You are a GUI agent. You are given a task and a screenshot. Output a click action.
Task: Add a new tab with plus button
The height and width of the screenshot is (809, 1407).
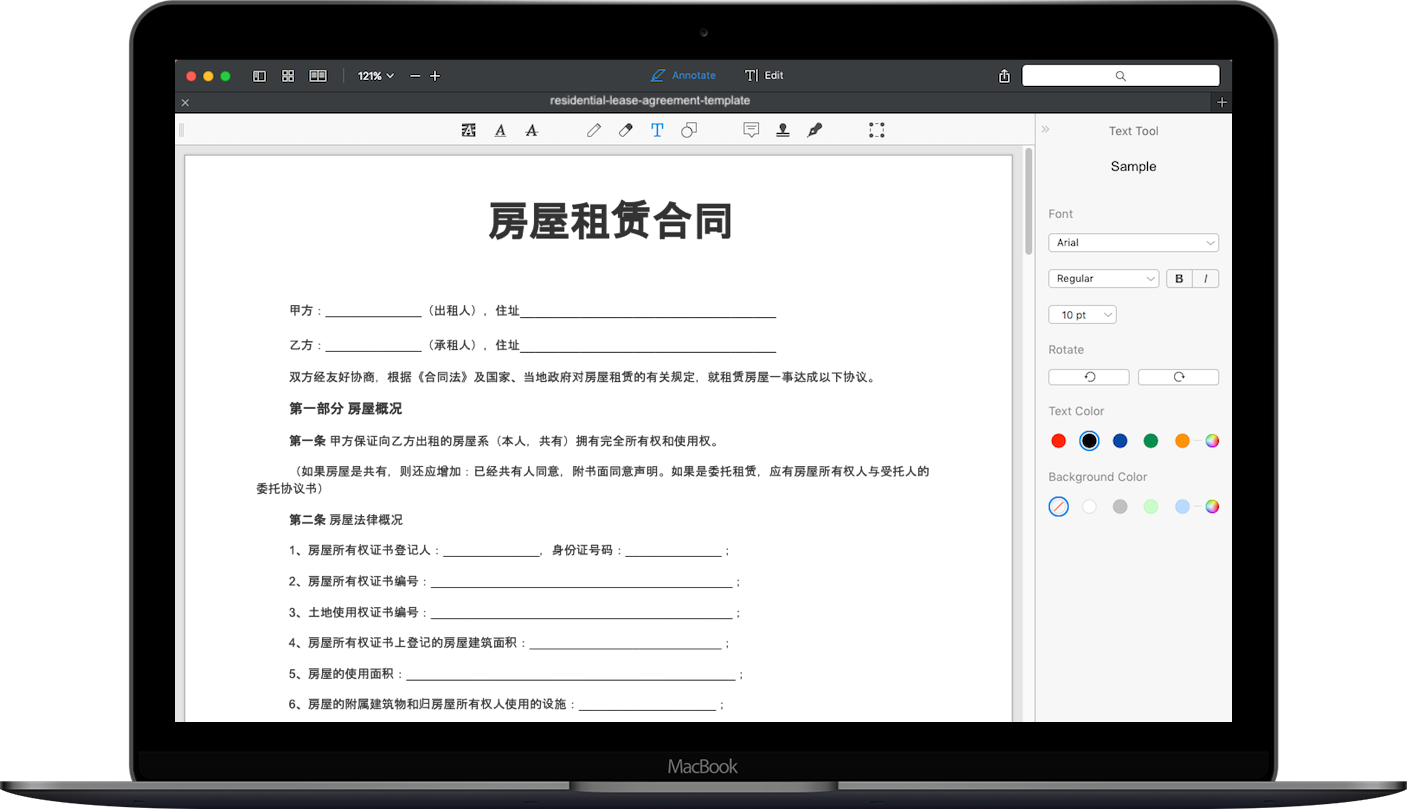click(1221, 102)
